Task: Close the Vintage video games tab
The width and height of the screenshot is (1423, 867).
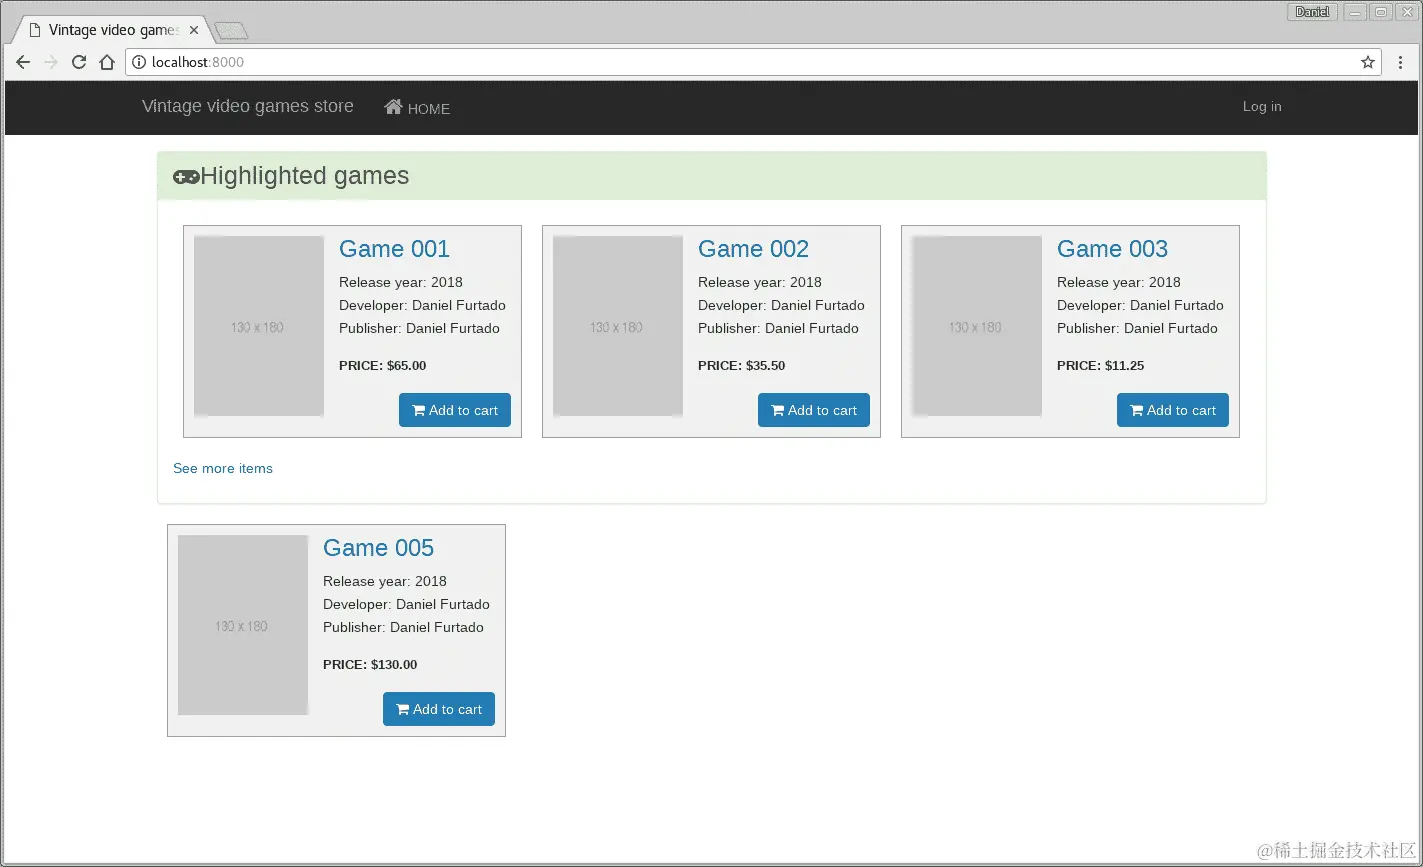Action: pos(194,30)
